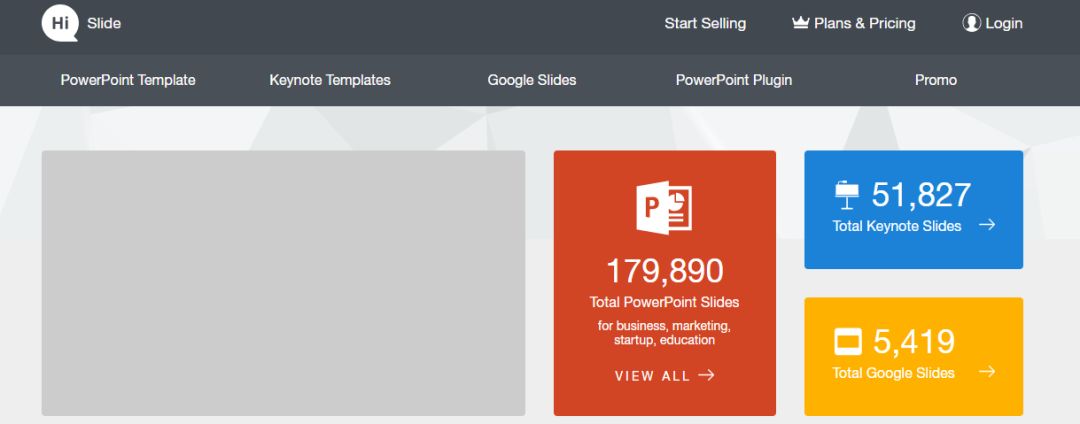Open the Promo menu item
The image size is (1080, 424).
pyautogui.click(x=935, y=80)
